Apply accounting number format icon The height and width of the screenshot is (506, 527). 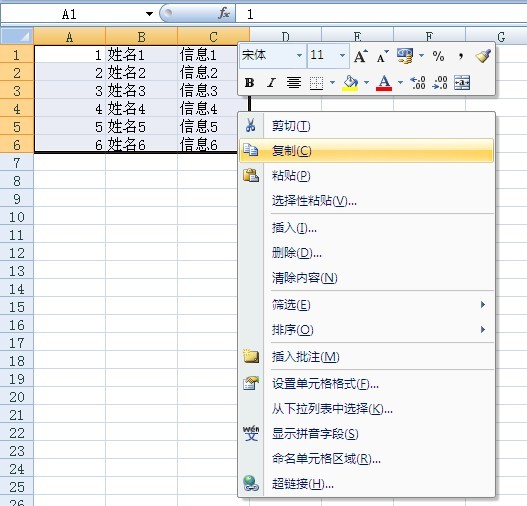[x=405, y=56]
